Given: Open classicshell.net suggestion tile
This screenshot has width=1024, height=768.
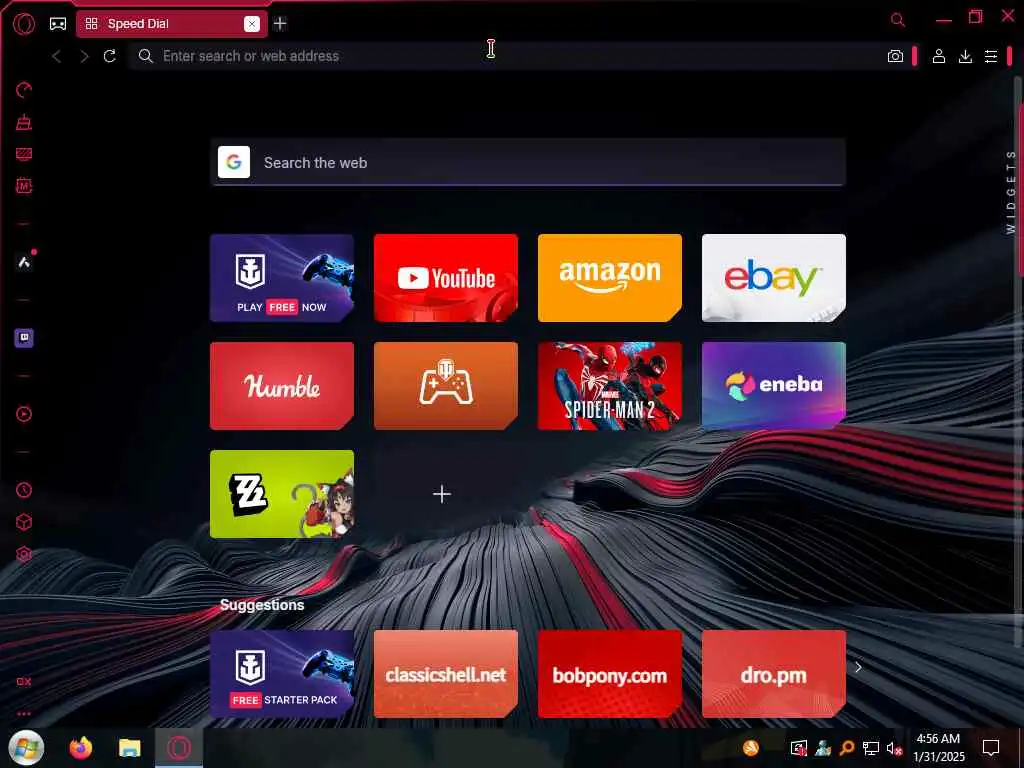Looking at the screenshot, I should 446,674.
